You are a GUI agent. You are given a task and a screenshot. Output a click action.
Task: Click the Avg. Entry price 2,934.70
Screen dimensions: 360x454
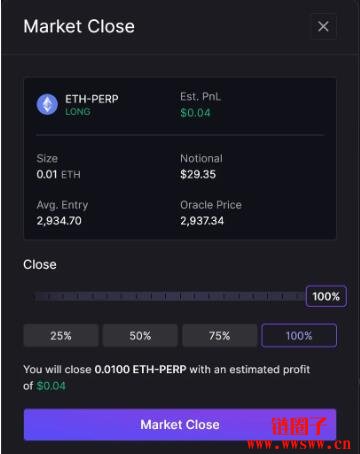click(x=59, y=221)
